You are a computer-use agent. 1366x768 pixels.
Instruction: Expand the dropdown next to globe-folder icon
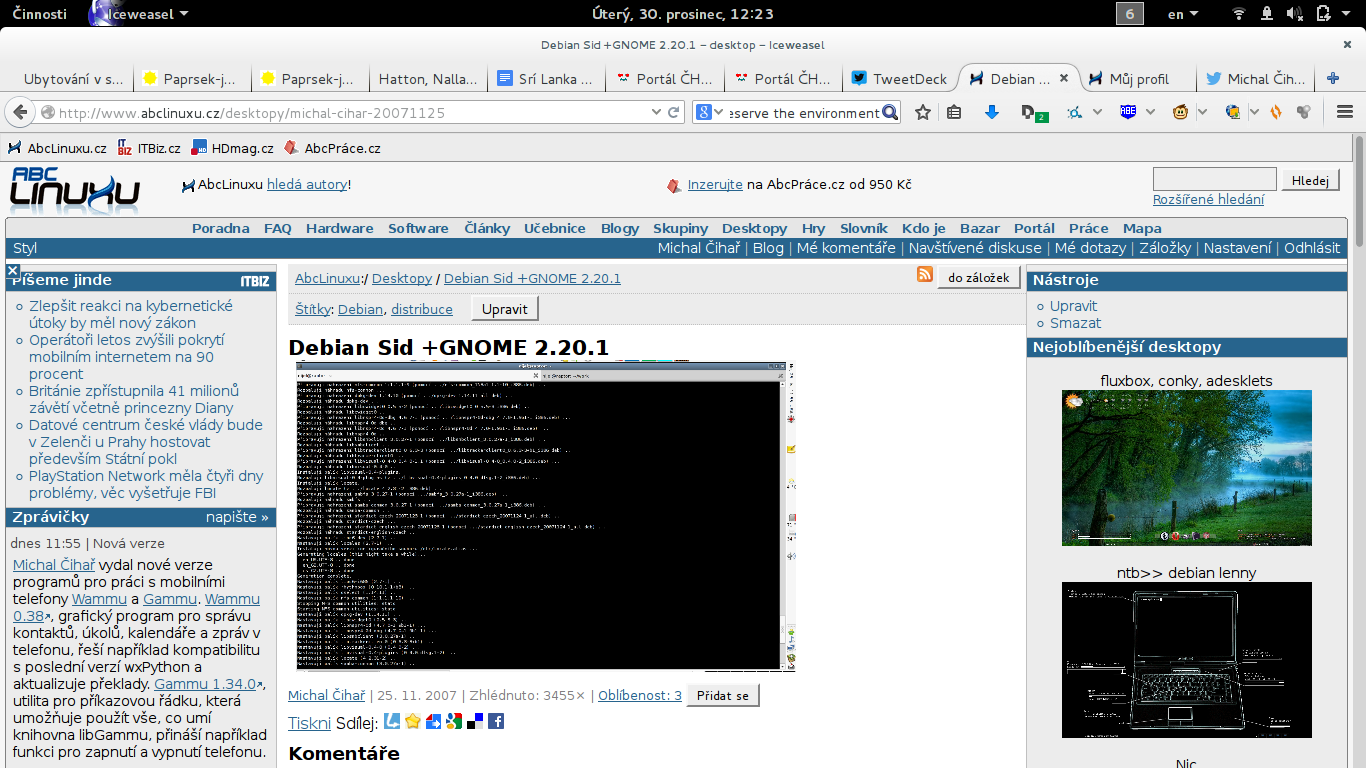[1254, 113]
